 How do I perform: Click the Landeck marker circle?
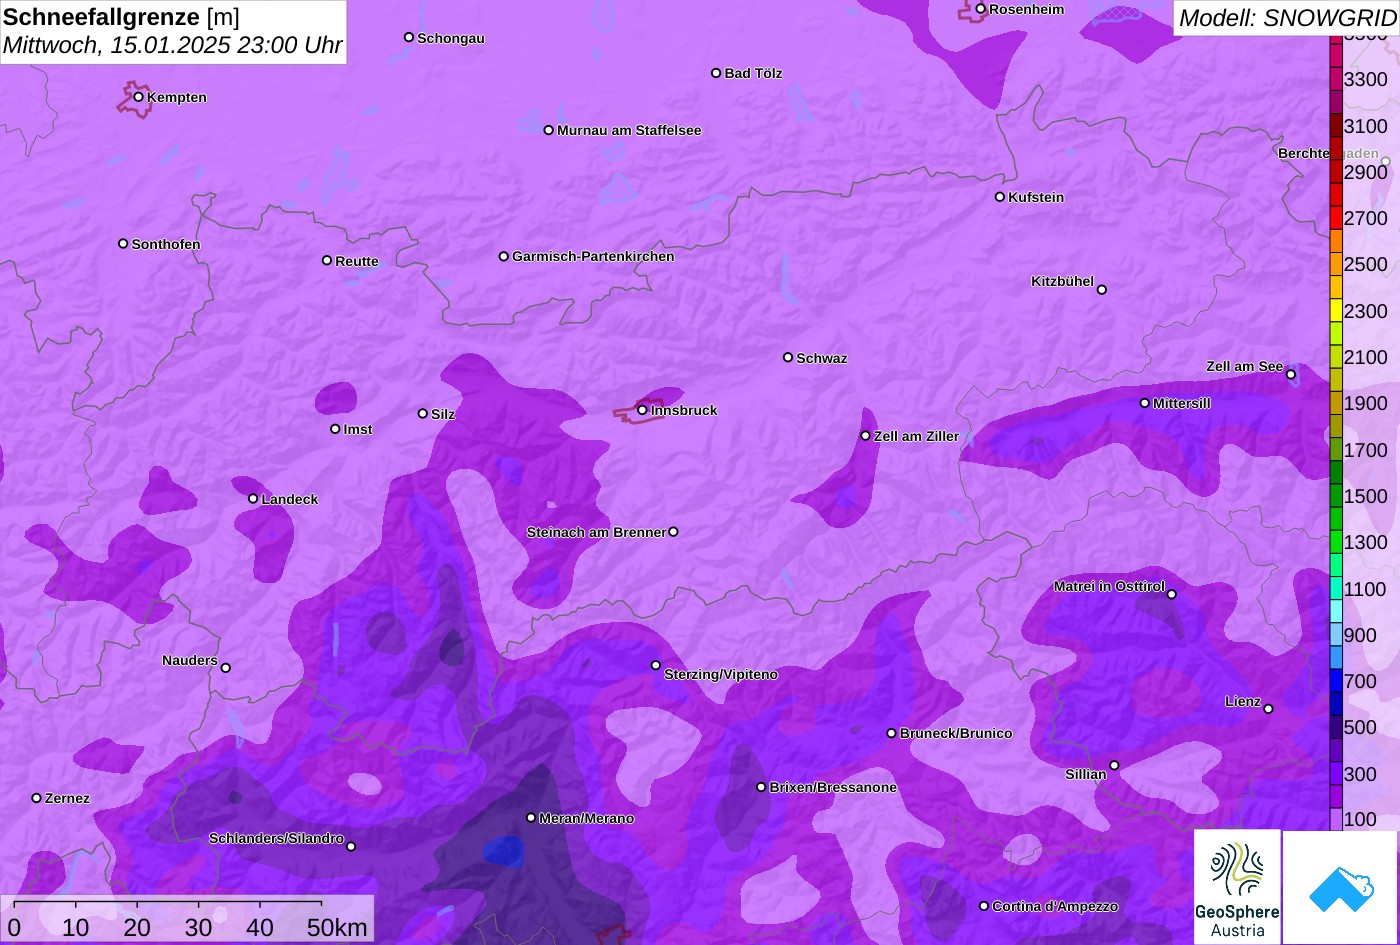tap(253, 499)
